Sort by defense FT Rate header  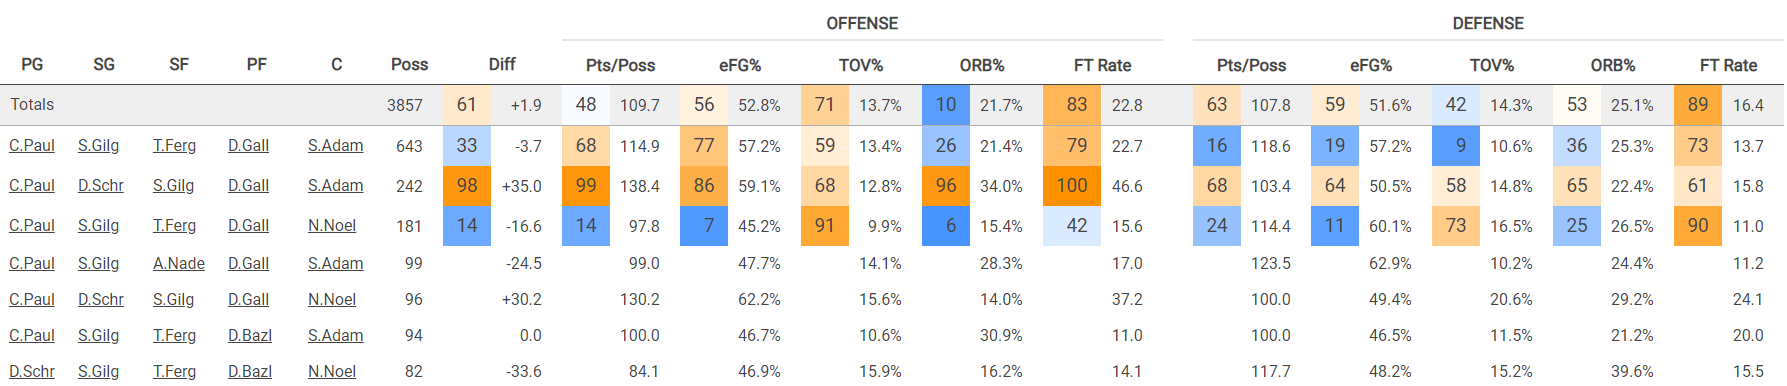coord(1728,66)
